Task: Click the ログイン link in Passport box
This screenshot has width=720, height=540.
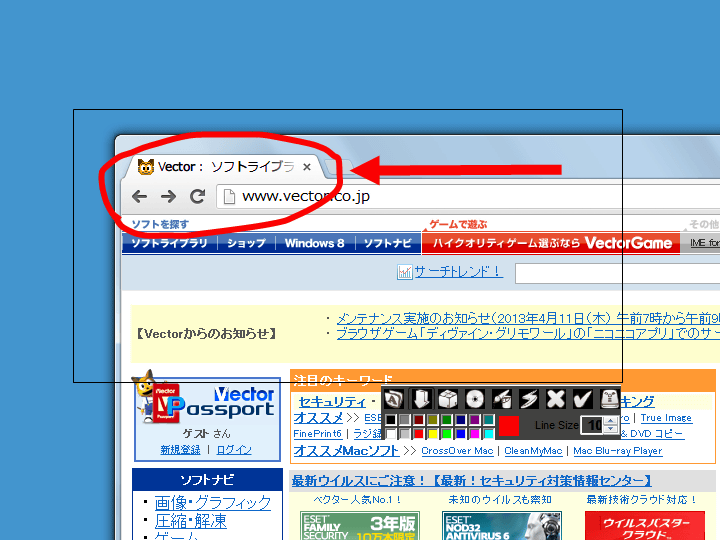Action: click(x=234, y=450)
